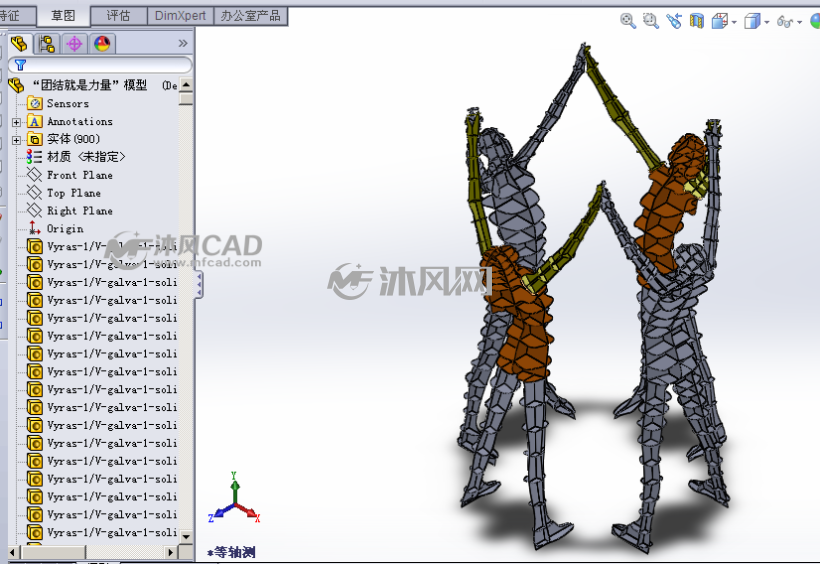The width and height of the screenshot is (820, 564).
Task: Switch to the 草图 tab
Action: pos(63,16)
